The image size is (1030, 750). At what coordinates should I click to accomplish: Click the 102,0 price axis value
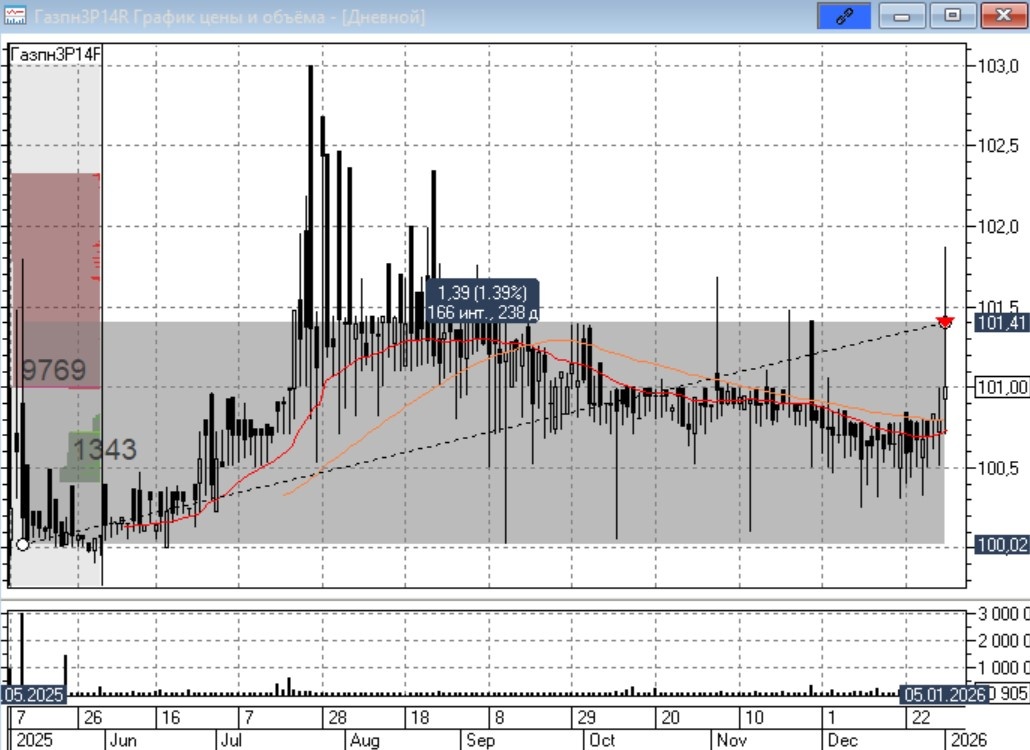[x=998, y=227]
